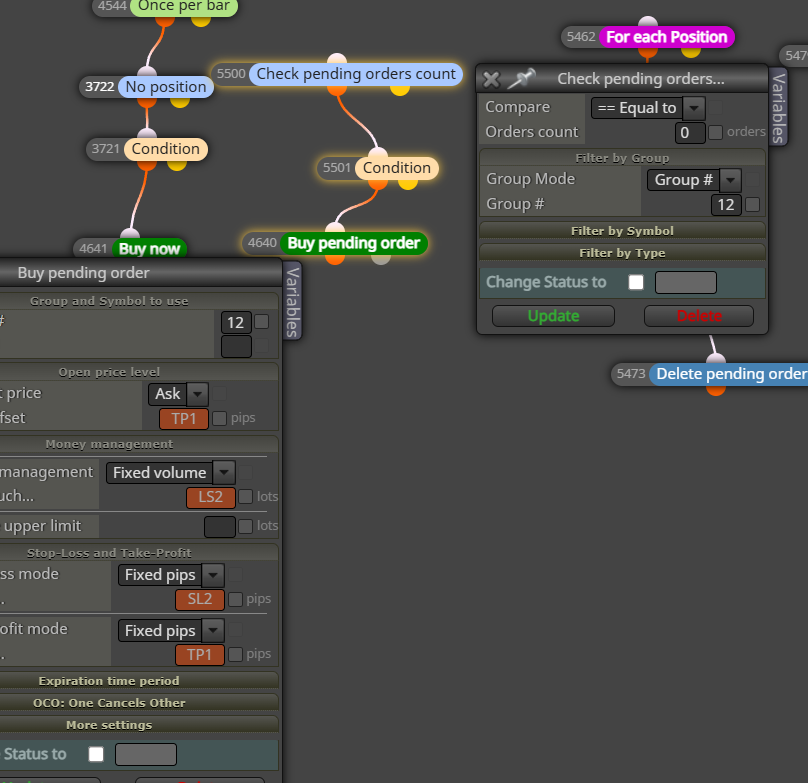Screen dimensions: 808x783
Task: Collapse the Stop-Loss and Take-Profit section
Action: click(x=139, y=553)
